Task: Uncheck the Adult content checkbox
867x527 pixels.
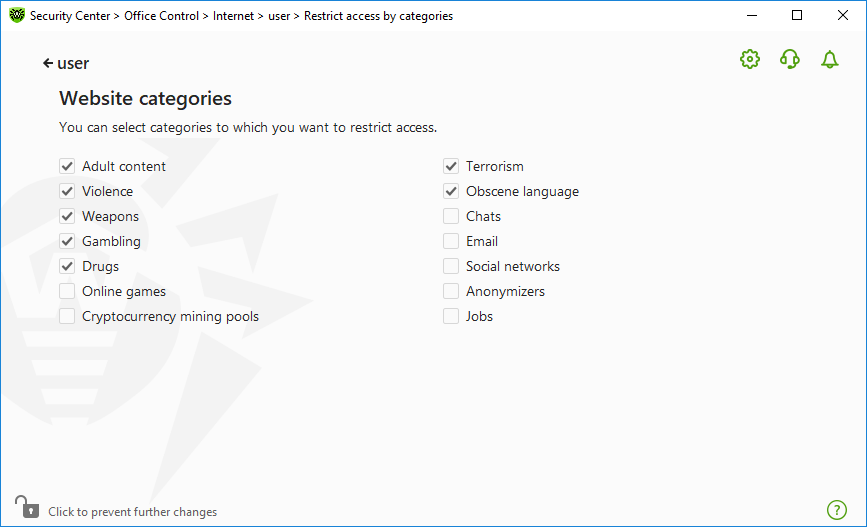Action: tap(67, 166)
